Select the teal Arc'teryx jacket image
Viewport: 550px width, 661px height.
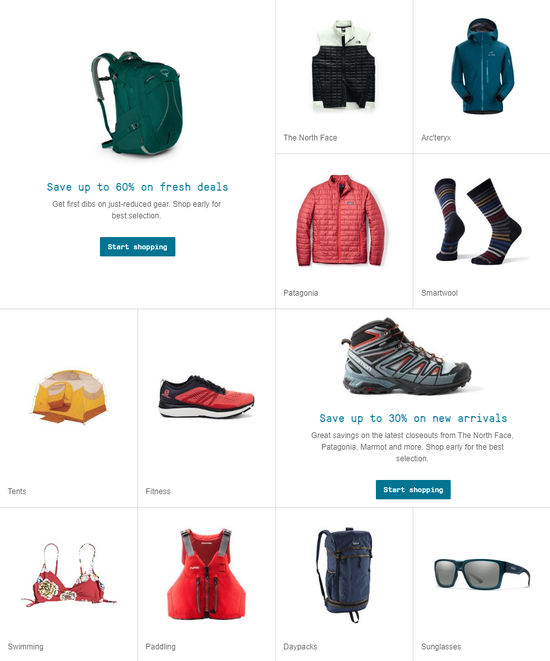(x=482, y=66)
